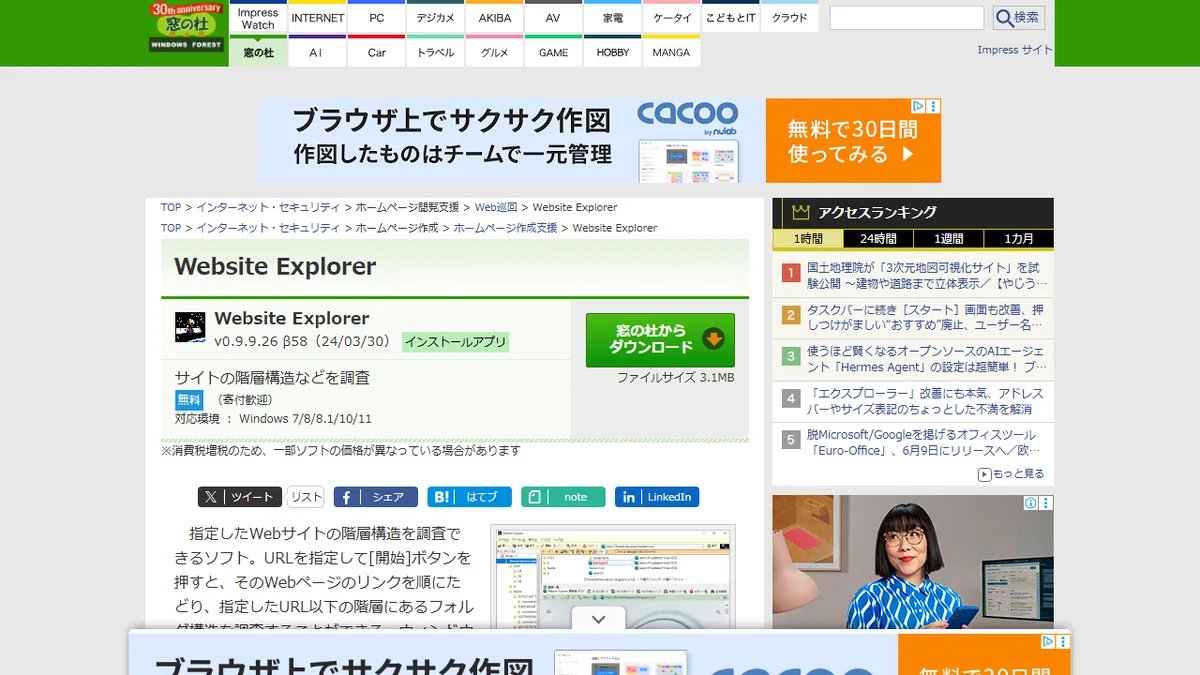Open the デジカメ tab

pos(436,18)
